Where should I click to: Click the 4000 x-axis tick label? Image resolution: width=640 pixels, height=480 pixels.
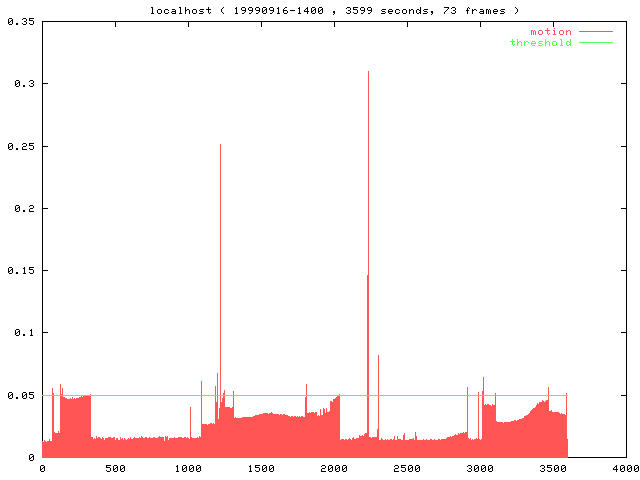pos(626,468)
